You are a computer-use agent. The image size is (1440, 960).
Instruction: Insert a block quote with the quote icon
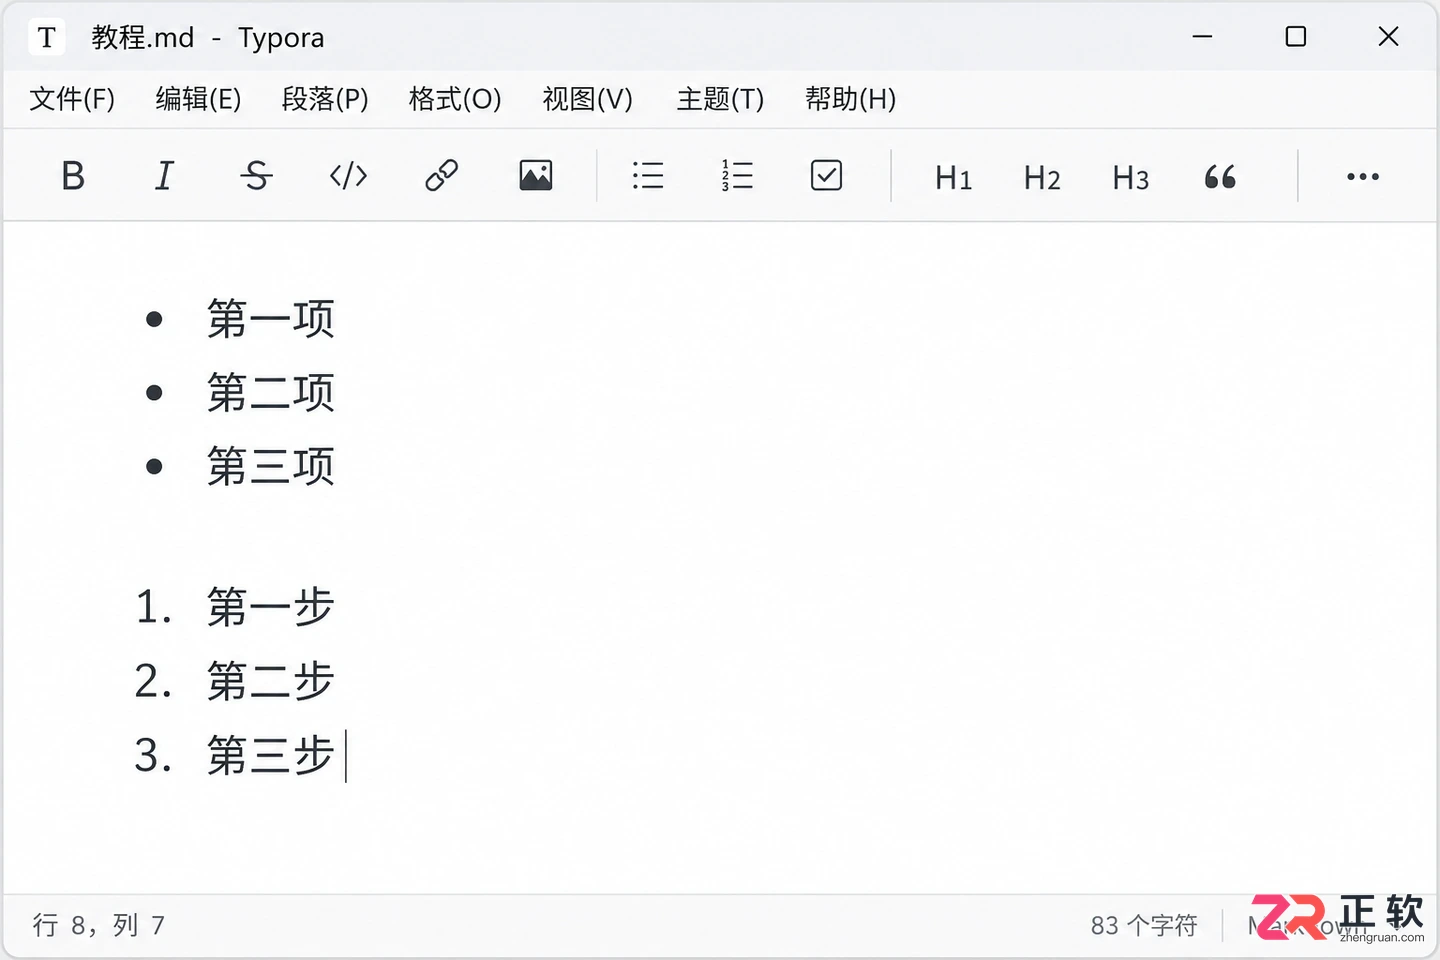click(x=1220, y=177)
